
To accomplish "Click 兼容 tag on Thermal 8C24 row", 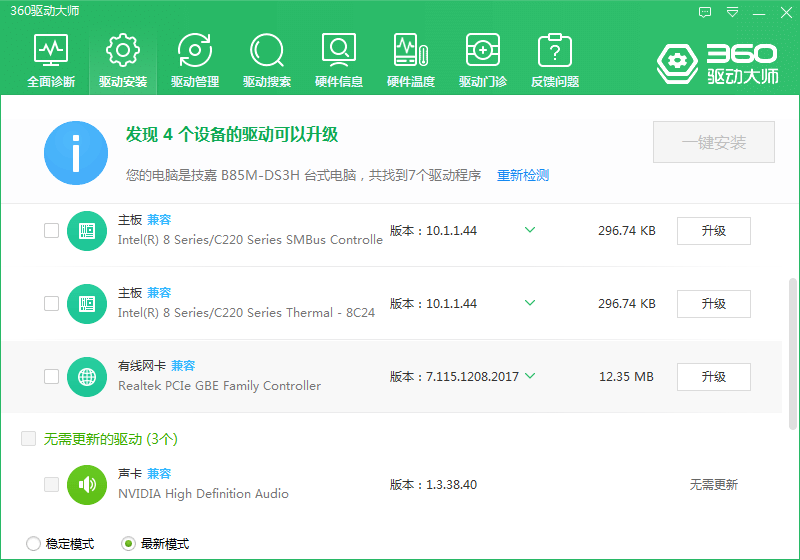I will pos(159,293).
